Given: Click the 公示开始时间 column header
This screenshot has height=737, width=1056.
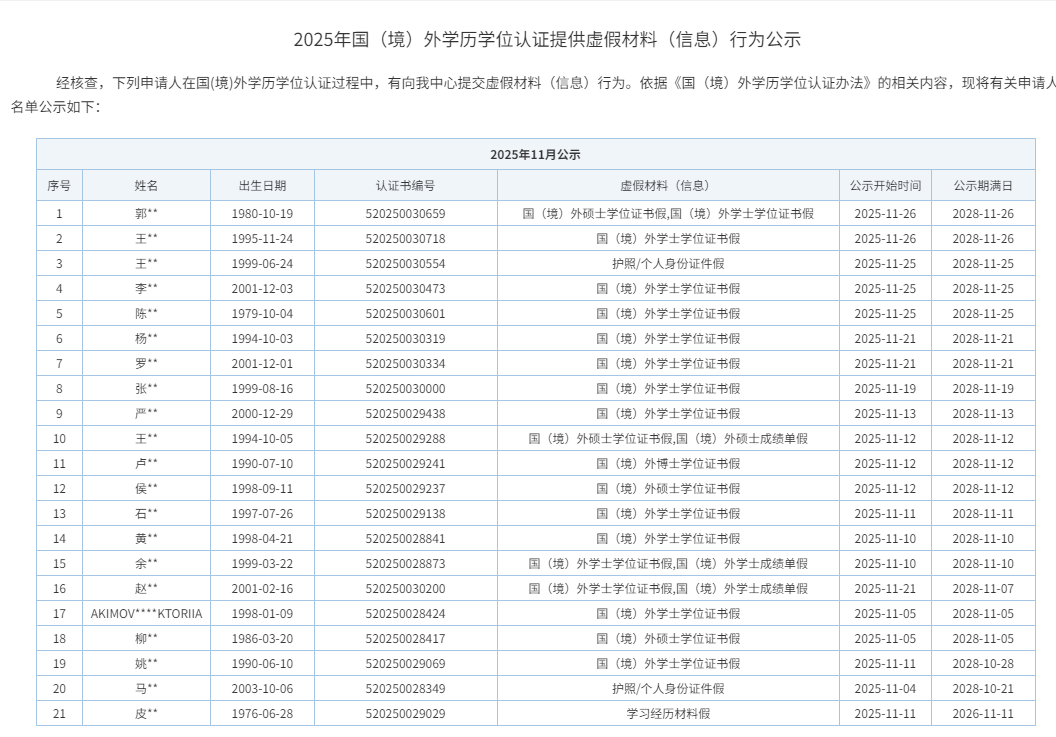Looking at the screenshot, I should [885, 185].
